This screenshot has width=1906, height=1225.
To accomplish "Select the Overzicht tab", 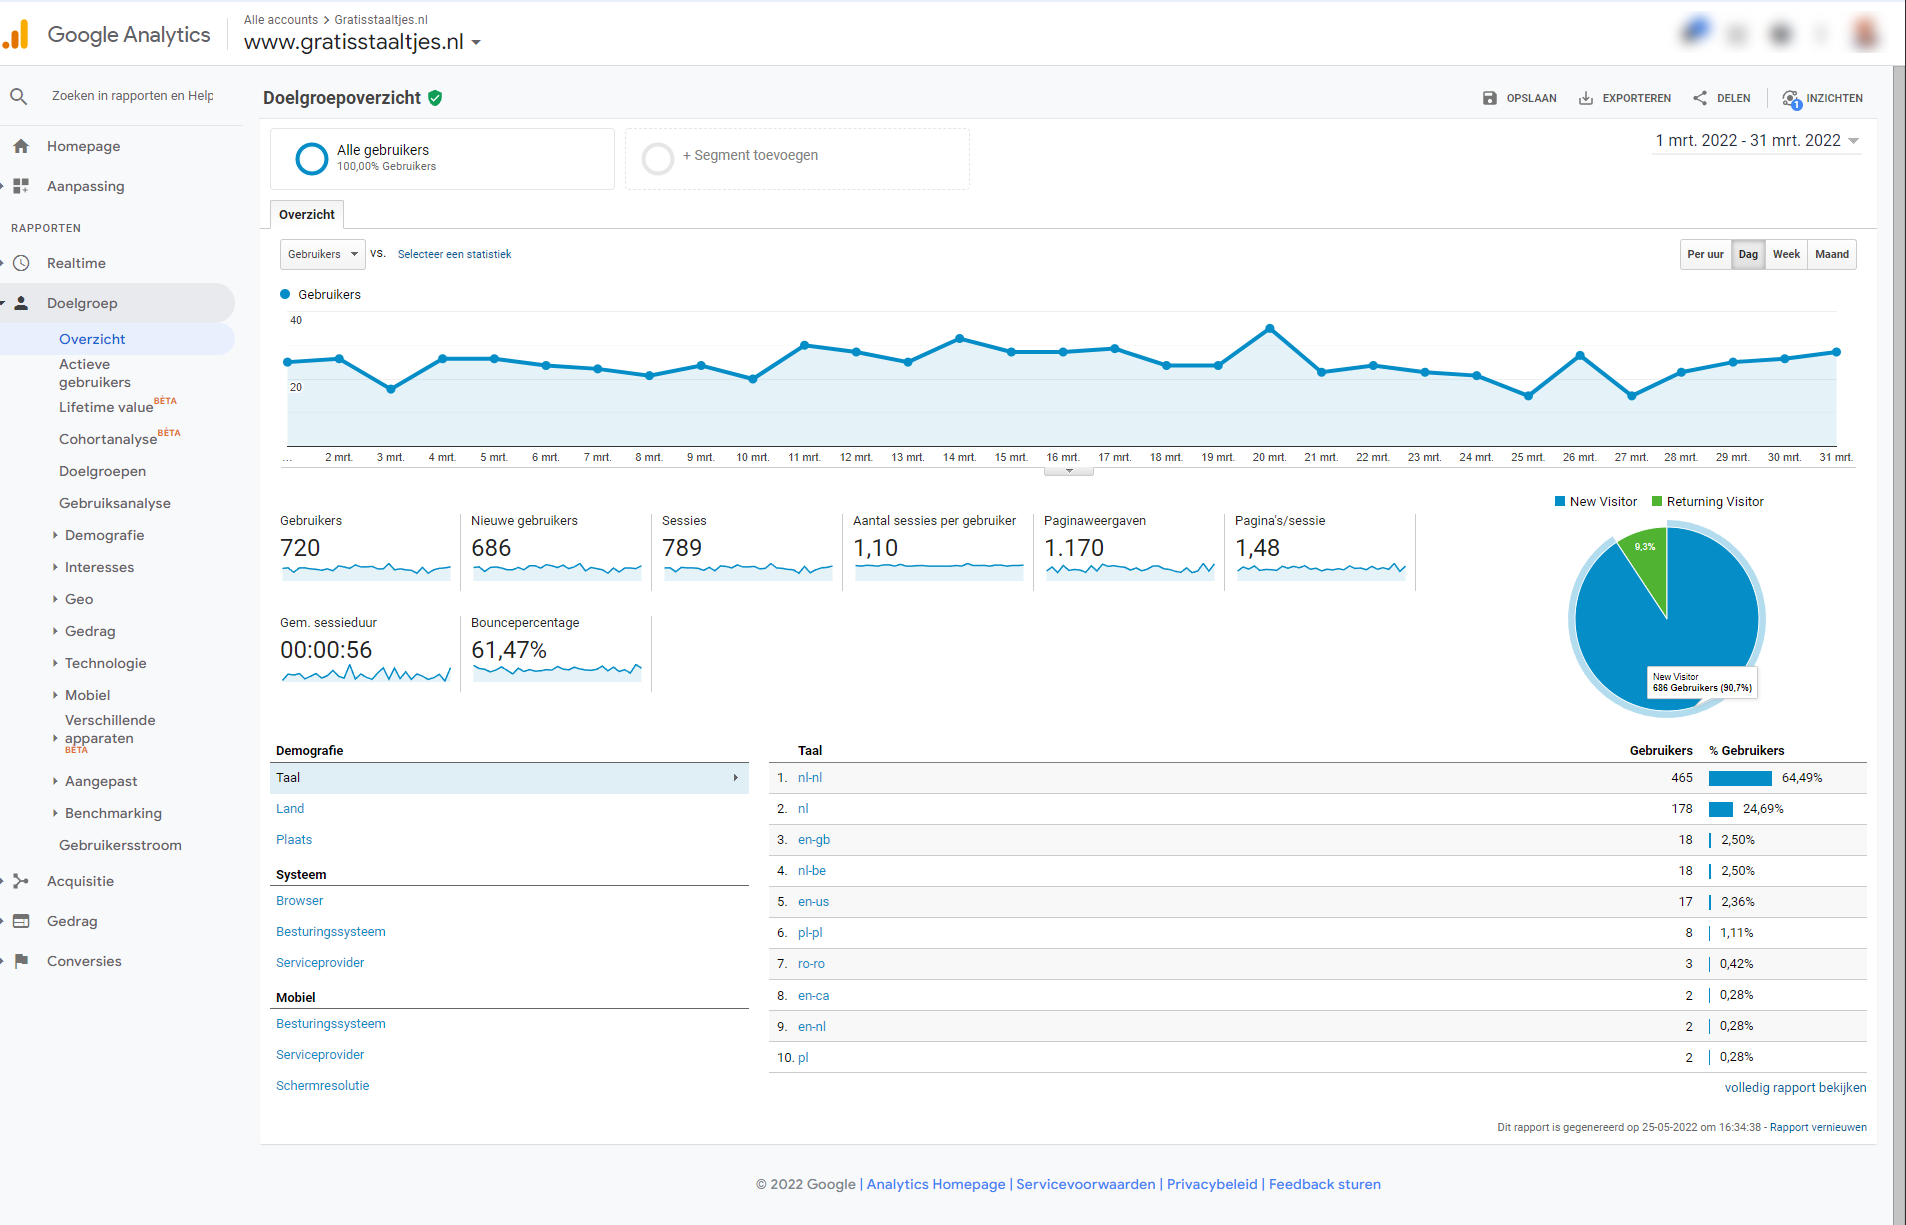I will [x=307, y=214].
